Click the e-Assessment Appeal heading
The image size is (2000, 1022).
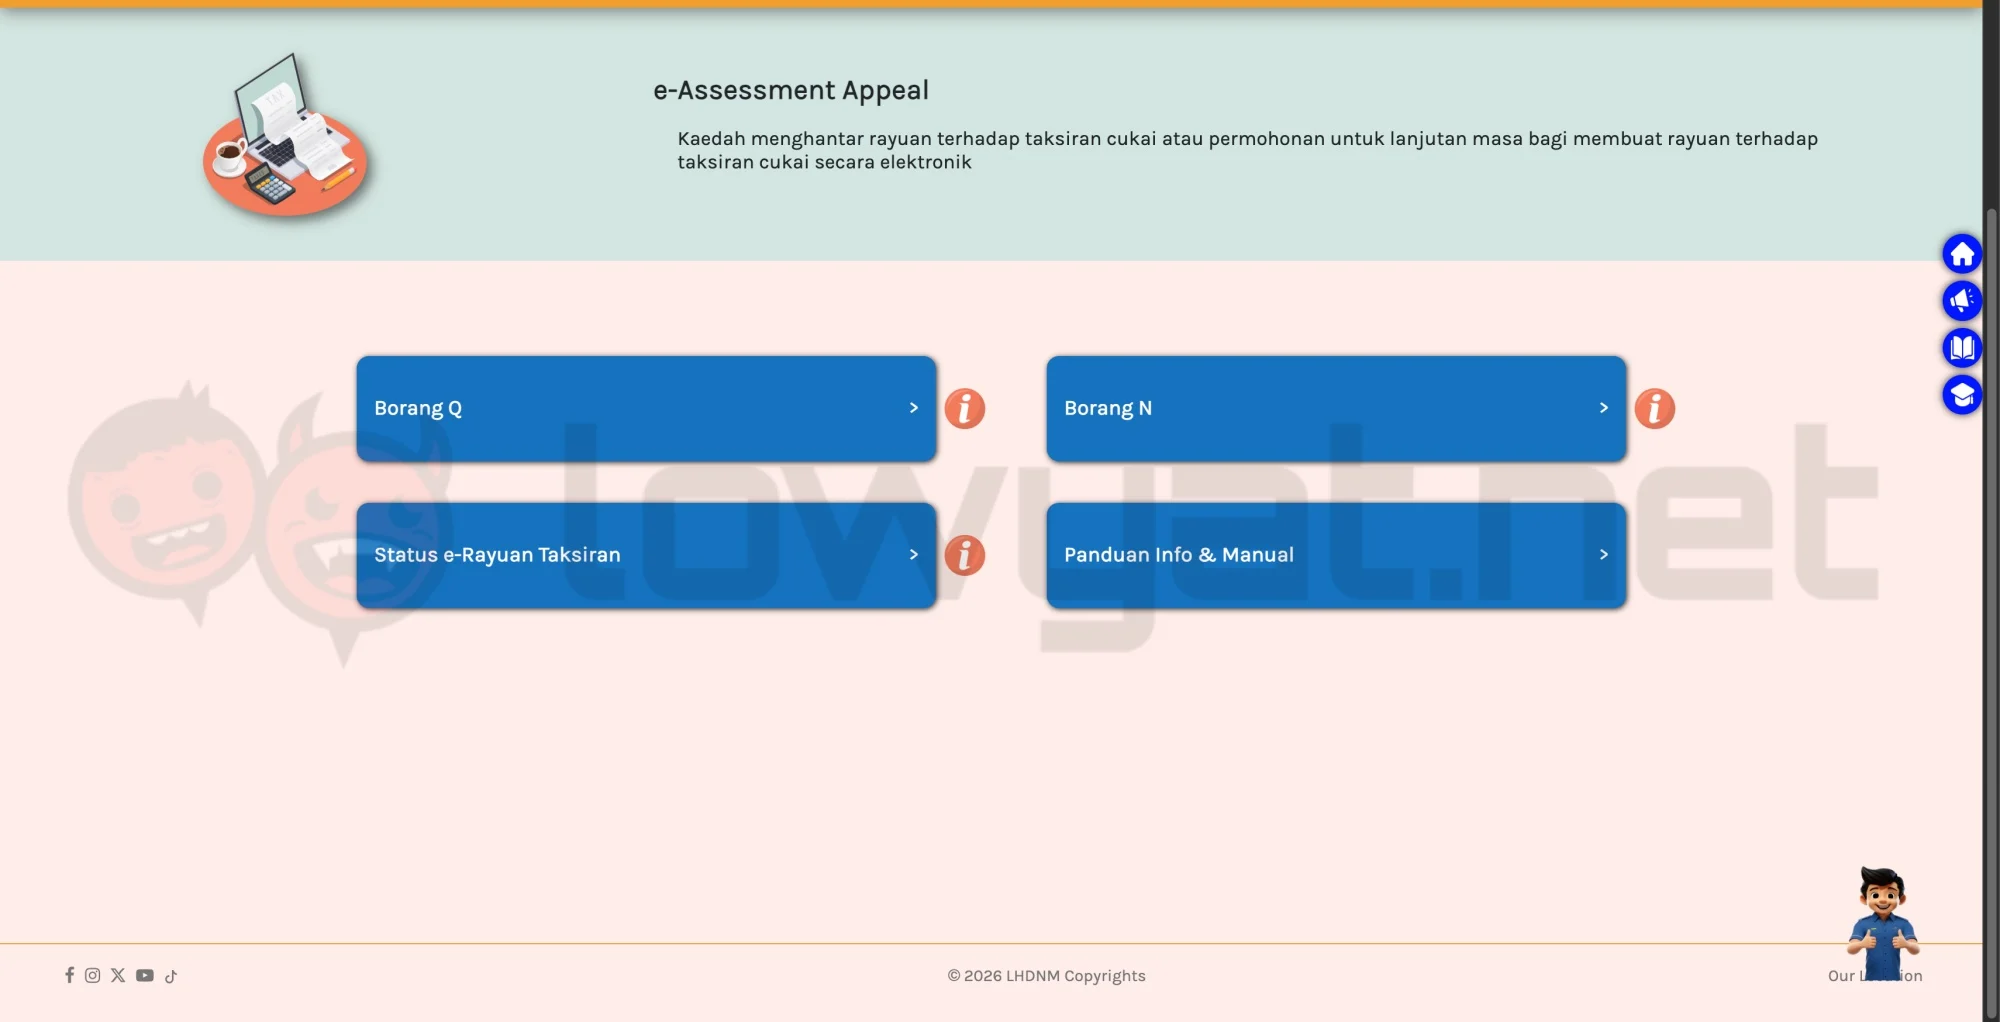pos(791,90)
